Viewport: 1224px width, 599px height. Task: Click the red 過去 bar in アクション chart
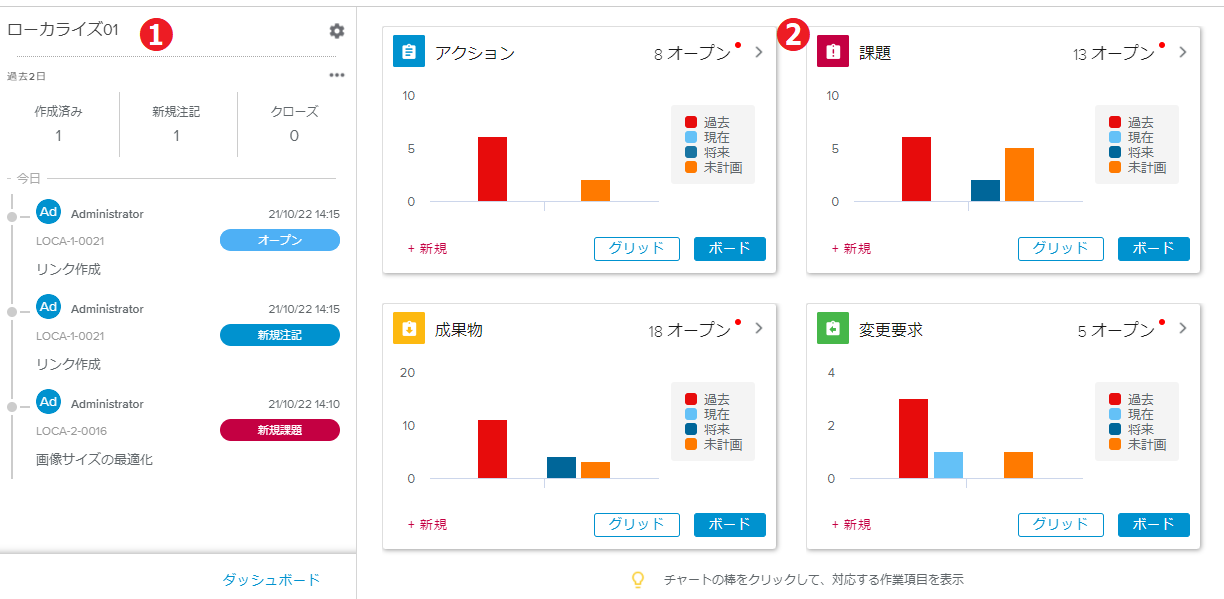coord(492,169)
